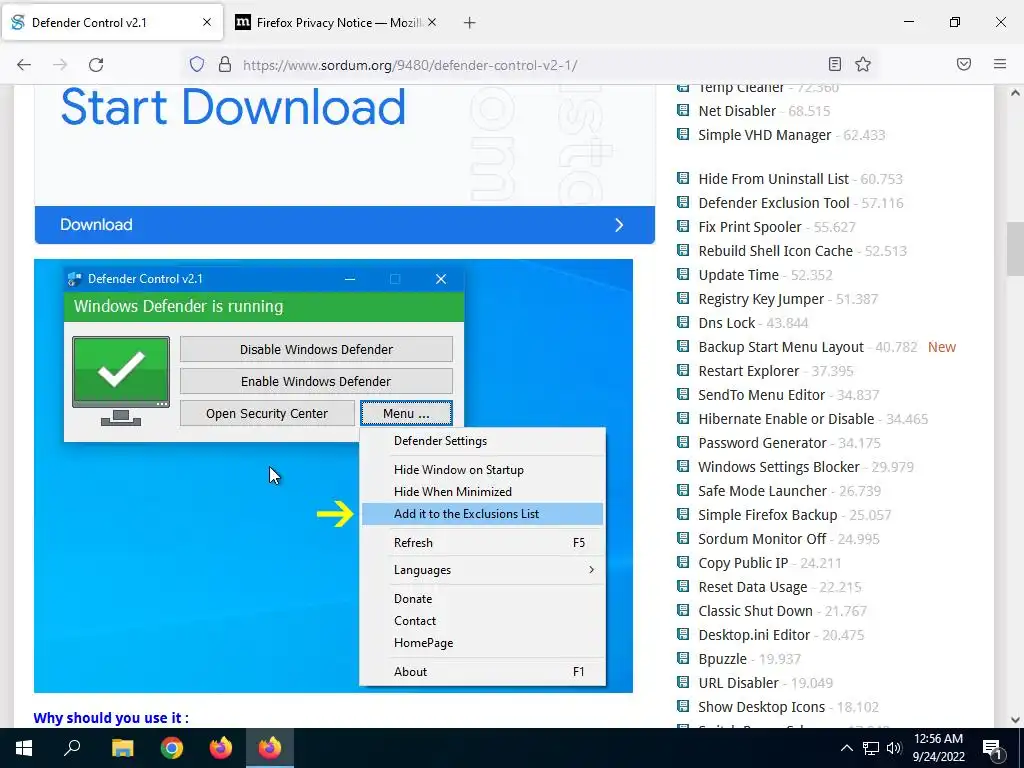Switch to Firefox Privacy Notice tab
The height and width of the screenshot is (768, 1024).
coord(336,22)
